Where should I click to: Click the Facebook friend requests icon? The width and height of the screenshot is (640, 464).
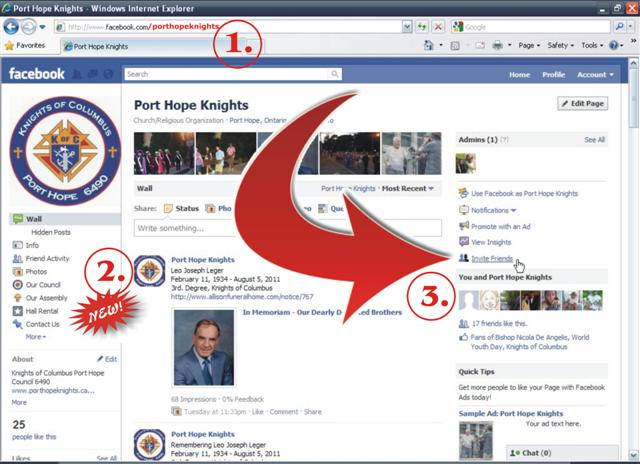(x=77, y=74)
